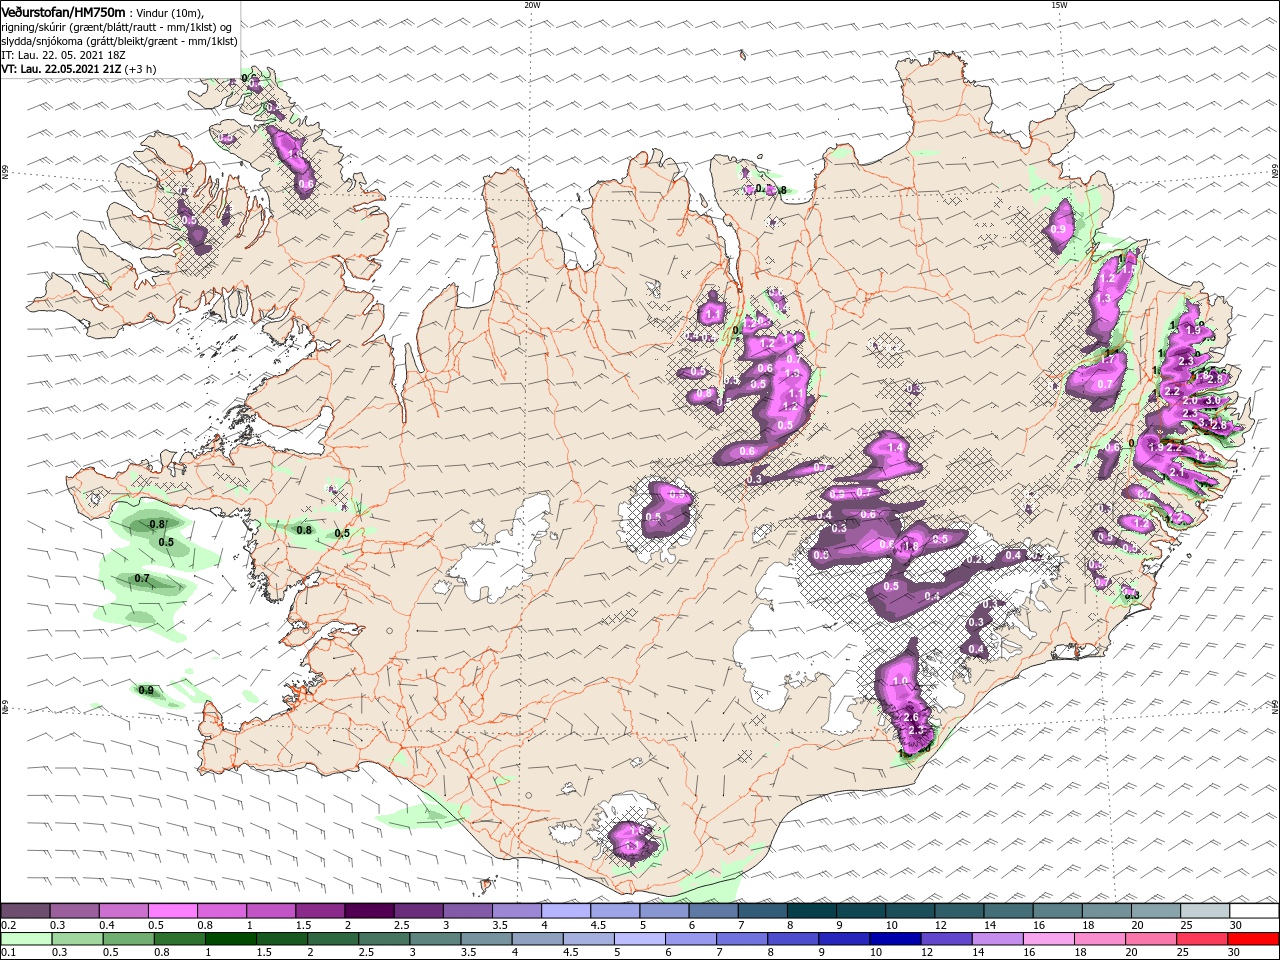The height and width of the screenshot is (960, 1280).
Task: Click the 'slydda/snjókoma' legend description line
Action: tap(119, 41)
